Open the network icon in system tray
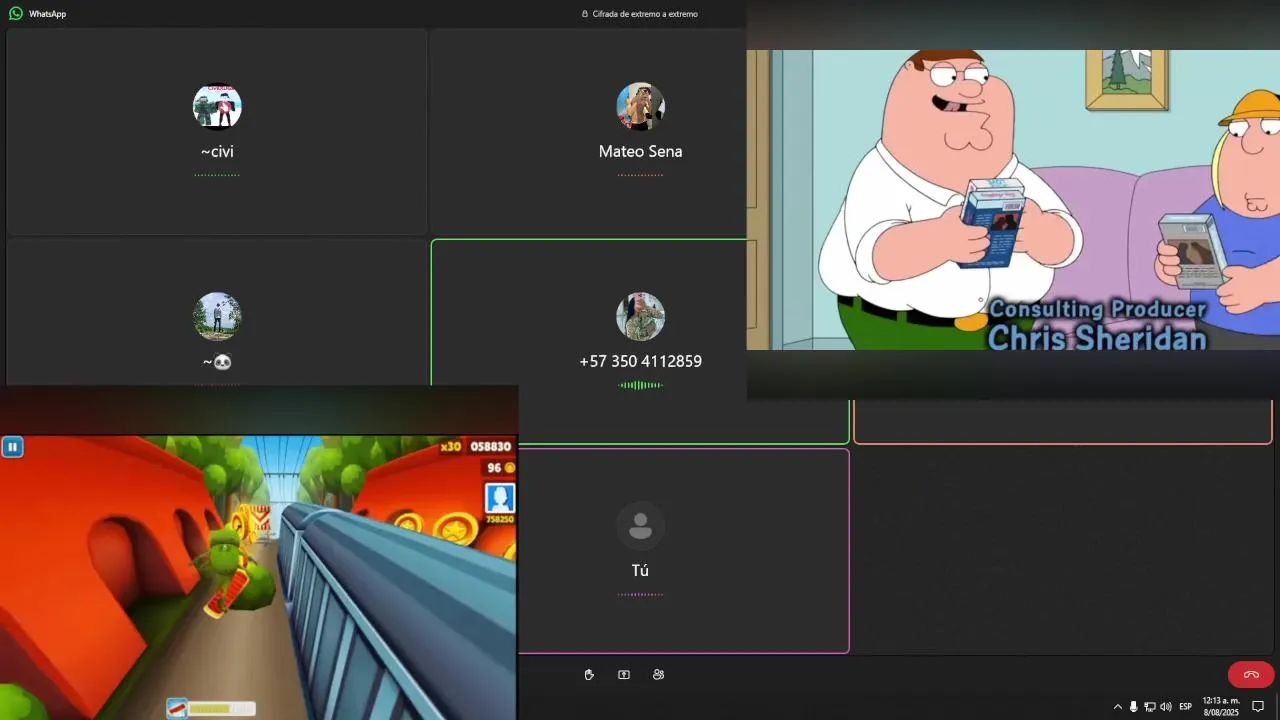1280x720 pixels. 1150,706
